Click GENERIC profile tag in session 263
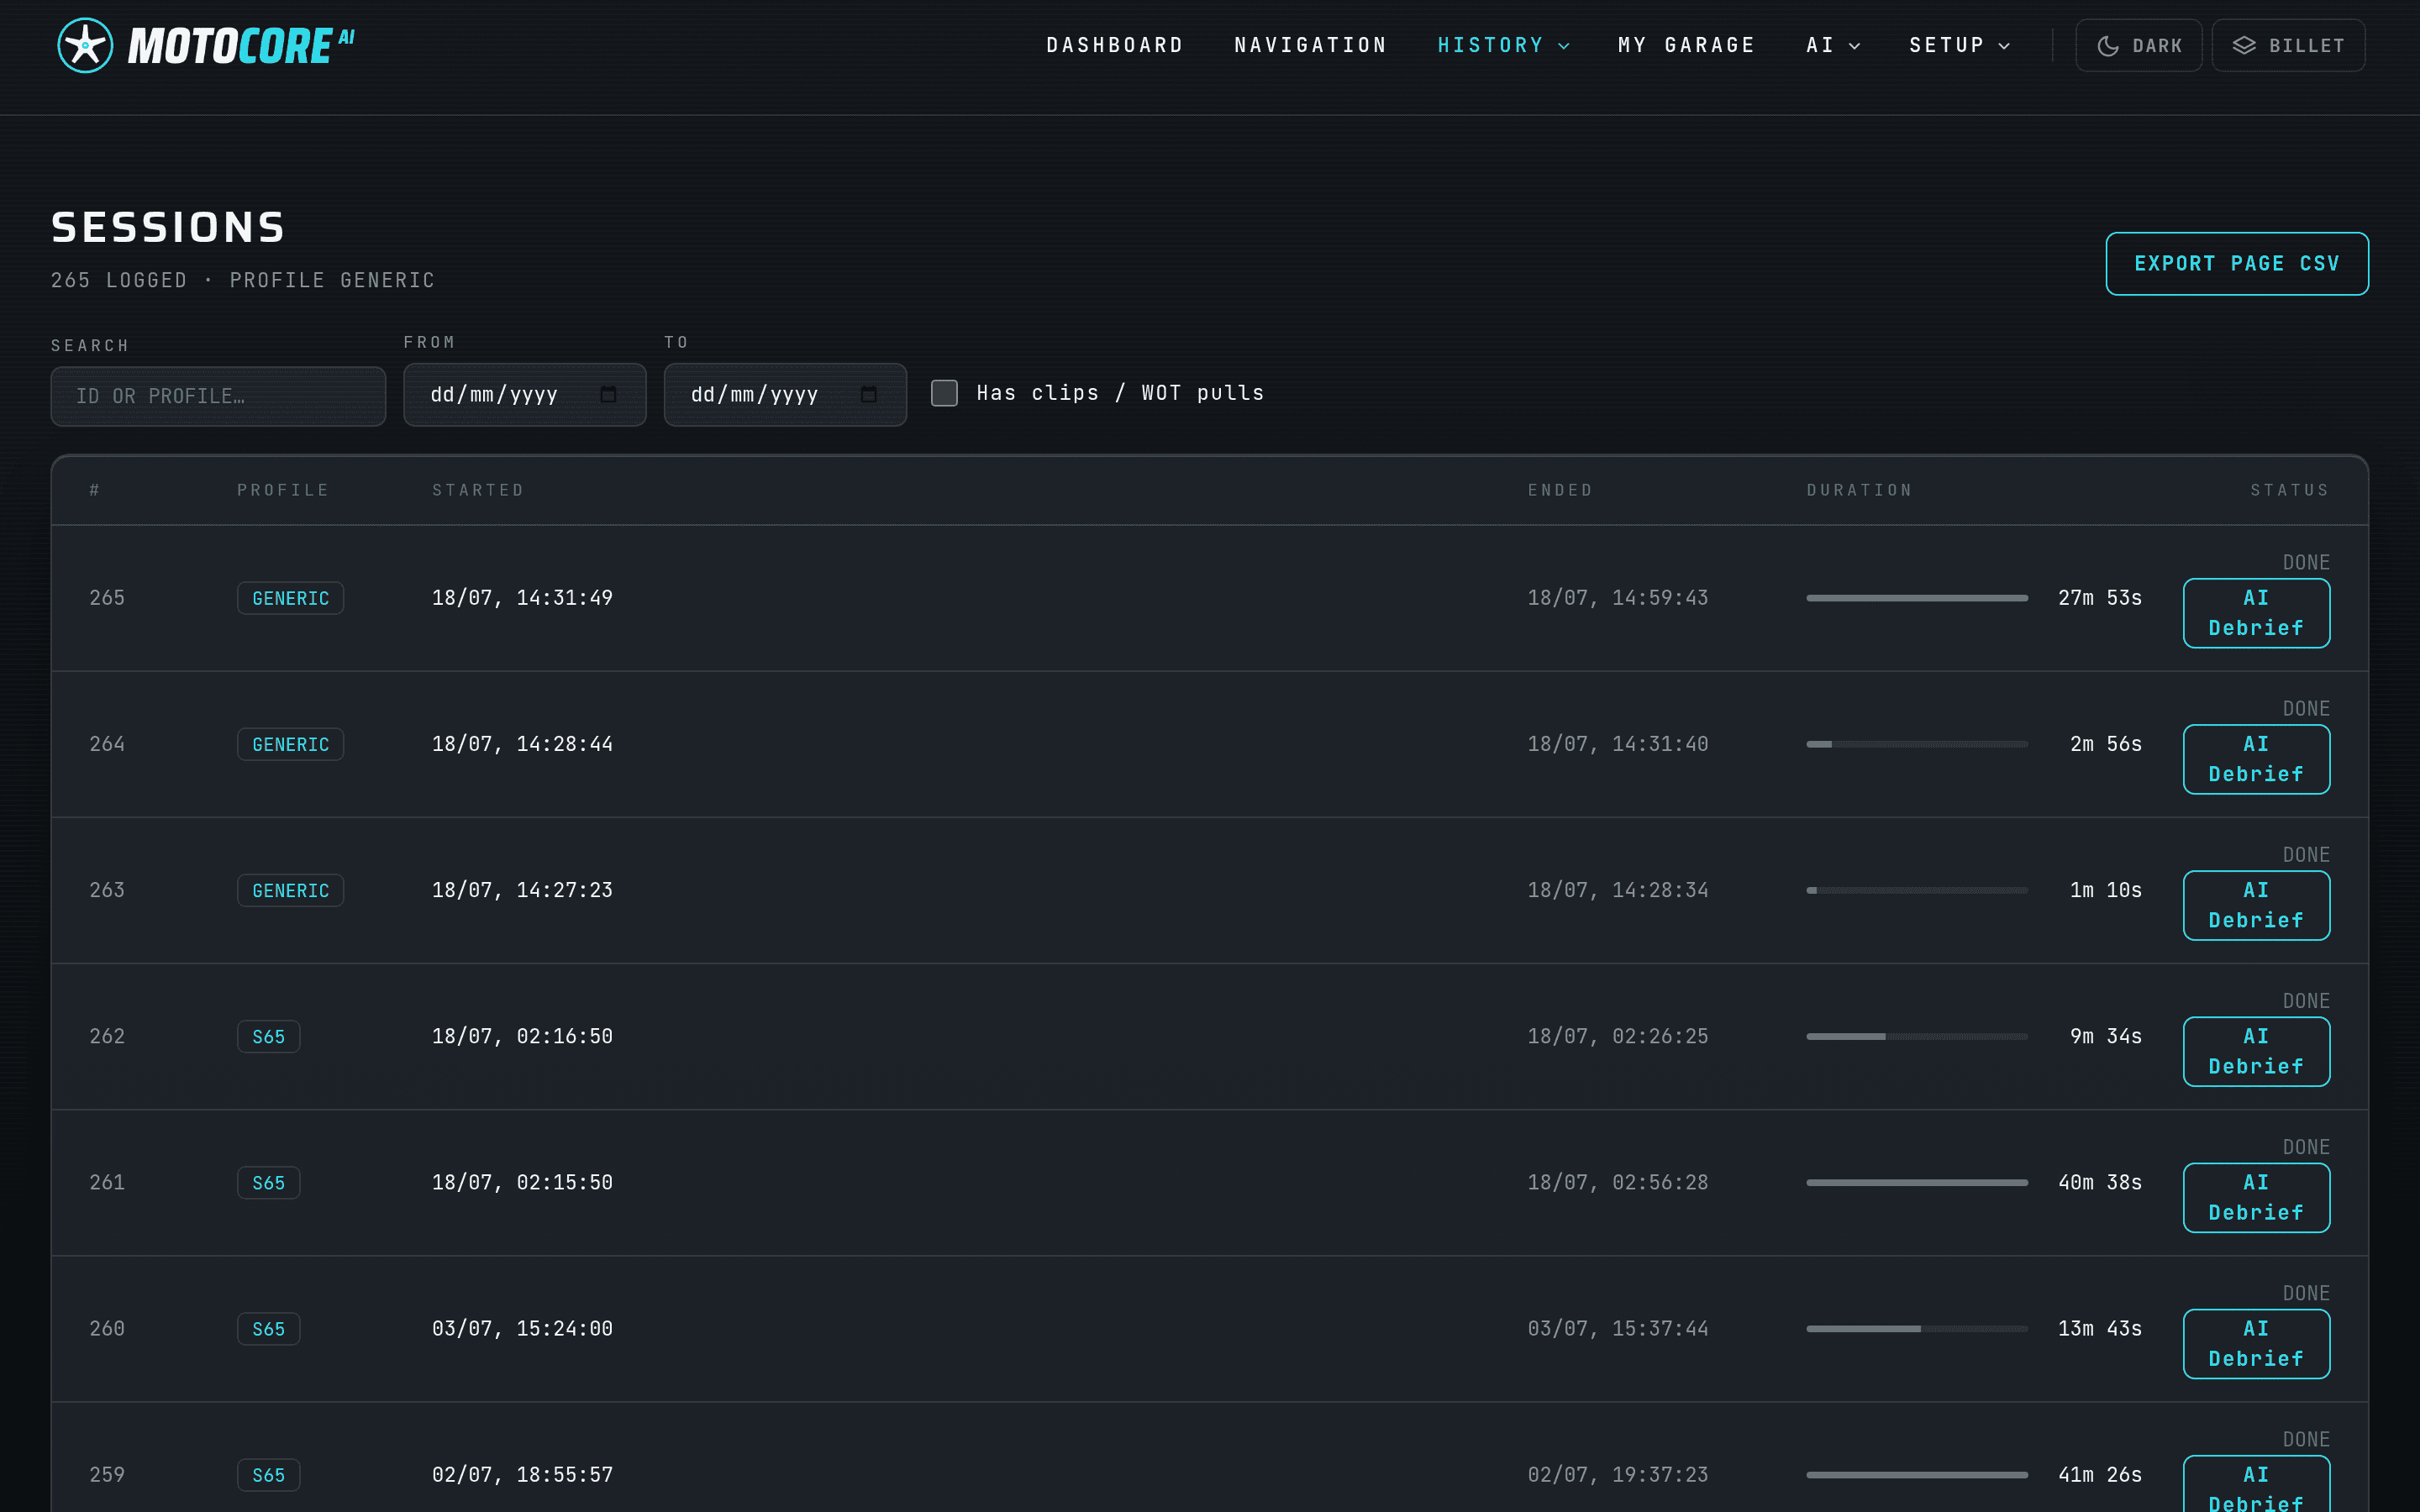The width and height of the screenshot is (2420, 1512). 290,890
